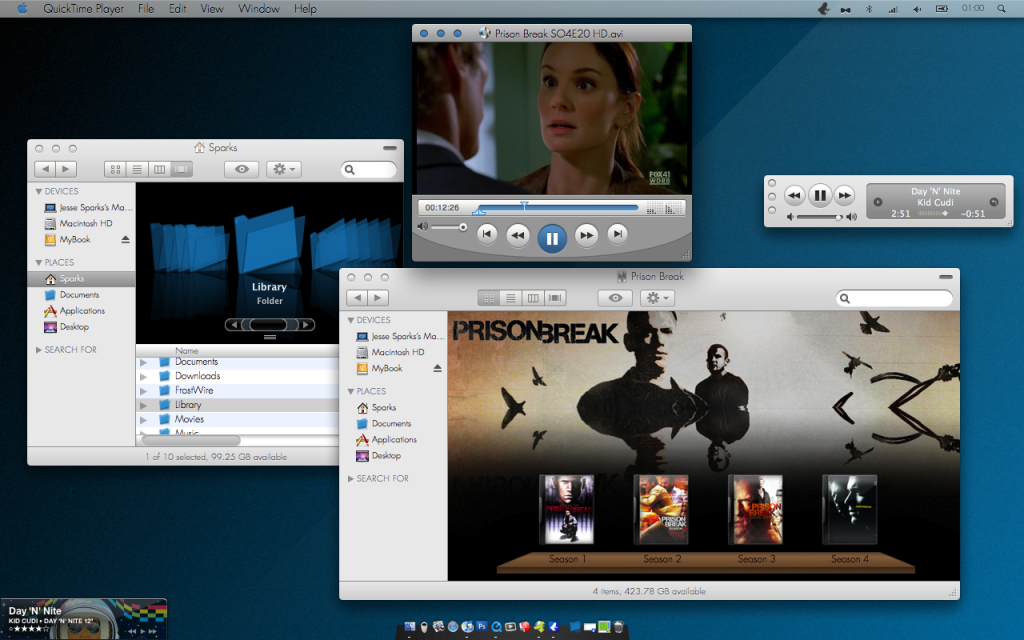Viewport: 1024px width, 640px height.
Task: Switch Prison Break window to list view
Action: click(x=510, y=298)
